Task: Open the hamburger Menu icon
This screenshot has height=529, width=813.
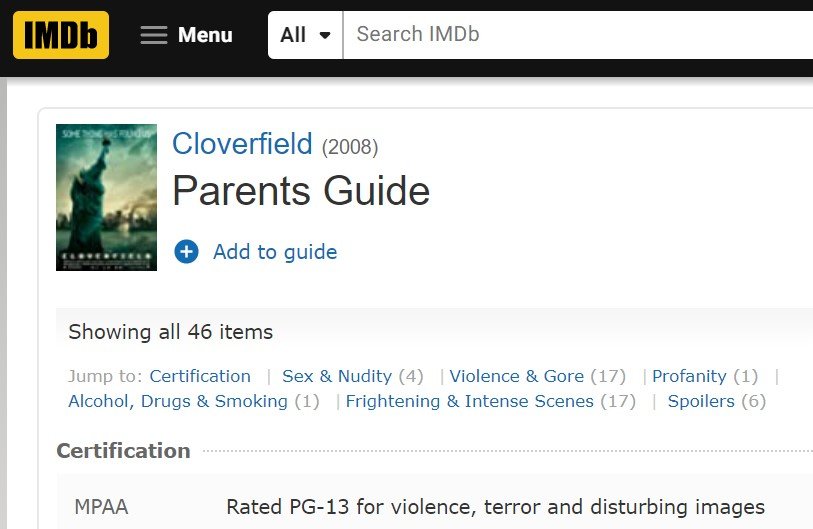Action: (x=153, y=35)
